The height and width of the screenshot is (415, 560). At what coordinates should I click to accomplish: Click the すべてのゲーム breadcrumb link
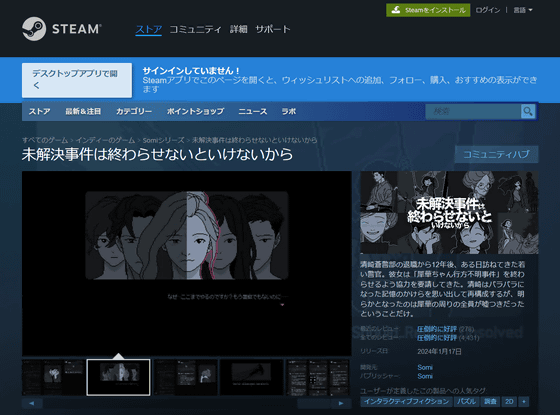click(45, 140)
